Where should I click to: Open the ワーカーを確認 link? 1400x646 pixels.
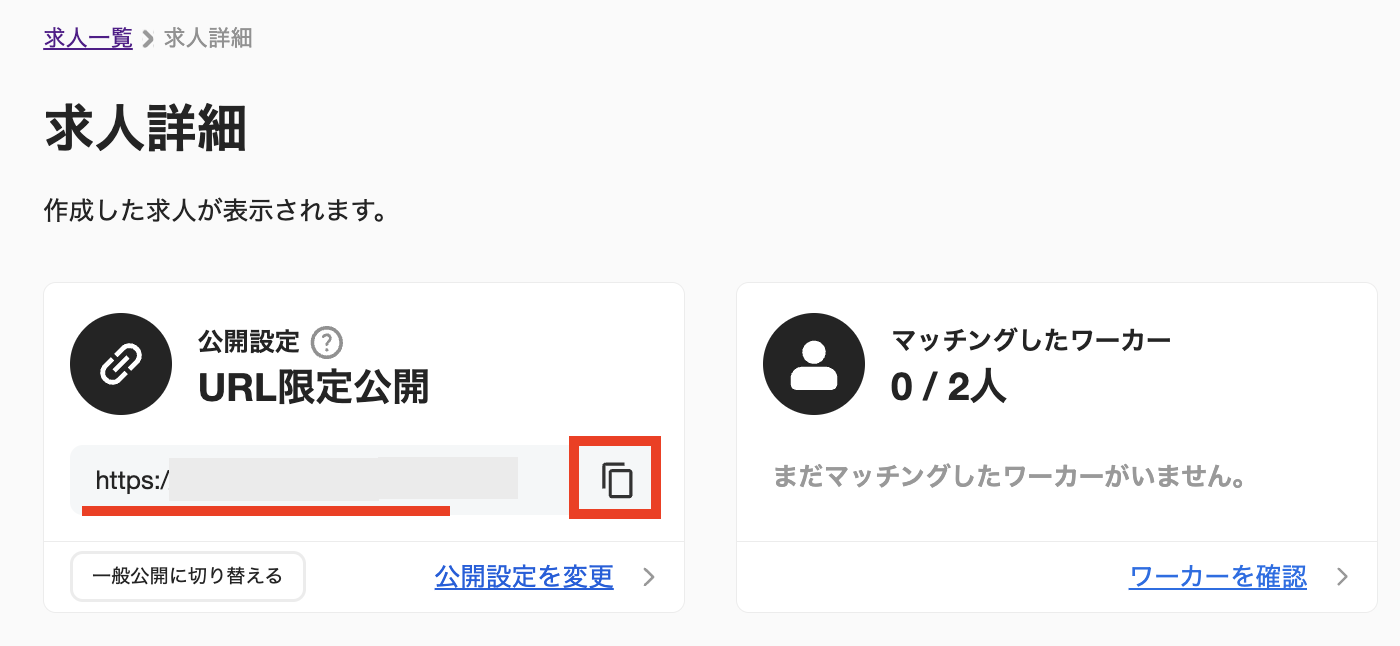coord(1218,577)
